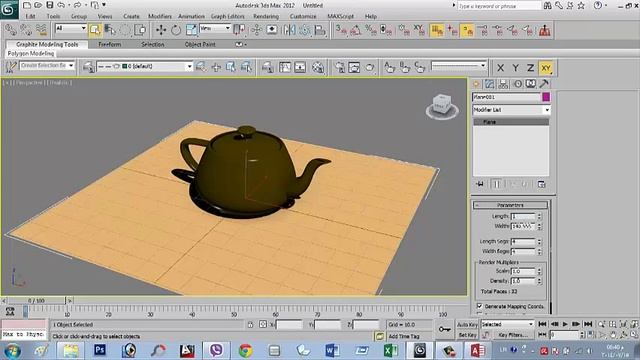Viewport: 640px width, 360px height.
Task: Activate the Select Object tool
Action: pyautogui.click(x=95, y=30)
